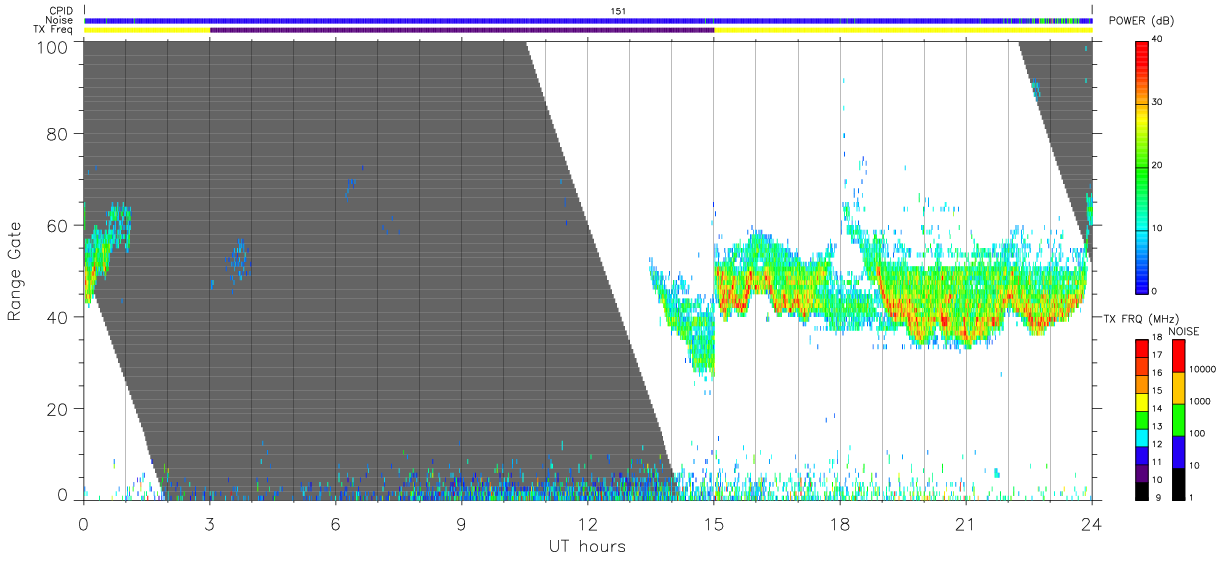Click the 24 tick on the UT hours axis

point(1092,523)
